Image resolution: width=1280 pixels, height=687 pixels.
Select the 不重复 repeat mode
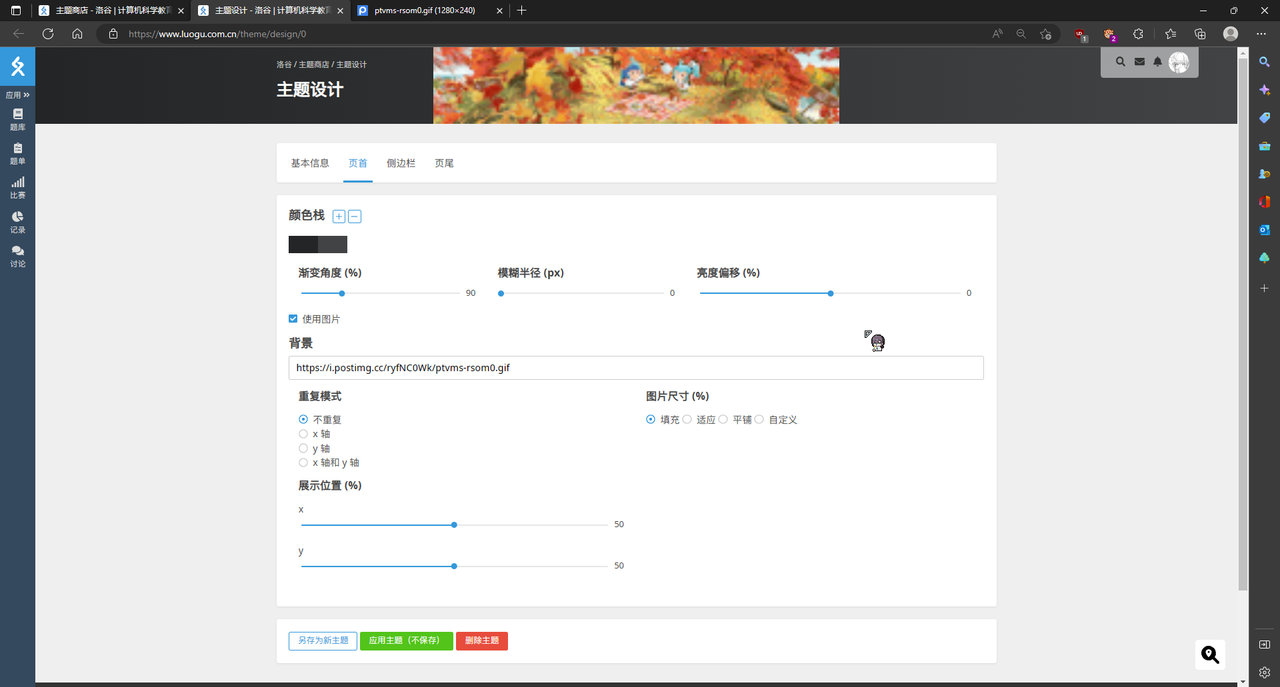click(303, 420)
